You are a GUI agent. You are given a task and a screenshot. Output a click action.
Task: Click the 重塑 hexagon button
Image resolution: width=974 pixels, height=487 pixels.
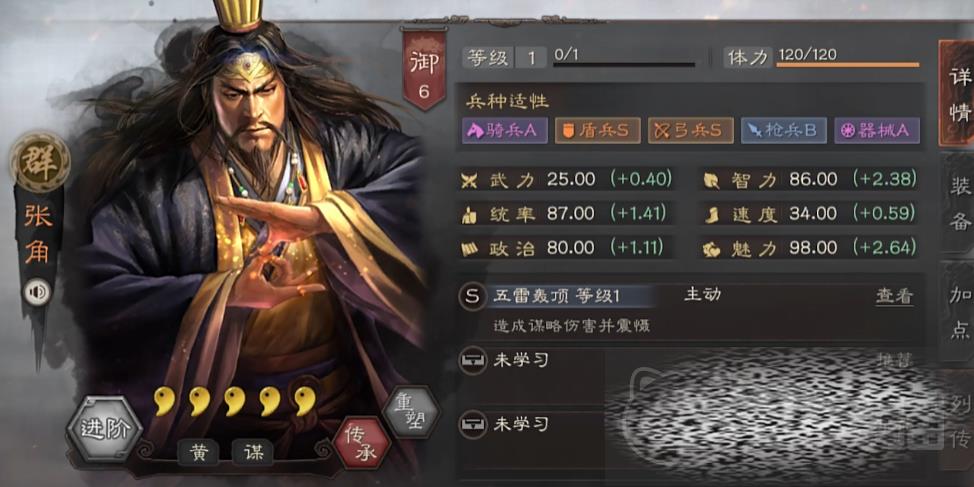pyautogui.click(x=411, y=411)
